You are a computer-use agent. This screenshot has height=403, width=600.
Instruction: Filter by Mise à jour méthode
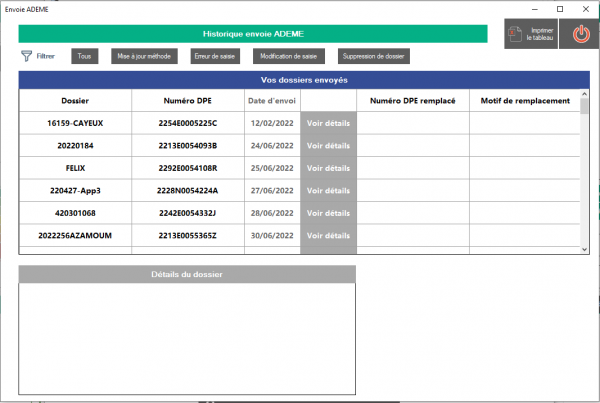pos(144,56)
